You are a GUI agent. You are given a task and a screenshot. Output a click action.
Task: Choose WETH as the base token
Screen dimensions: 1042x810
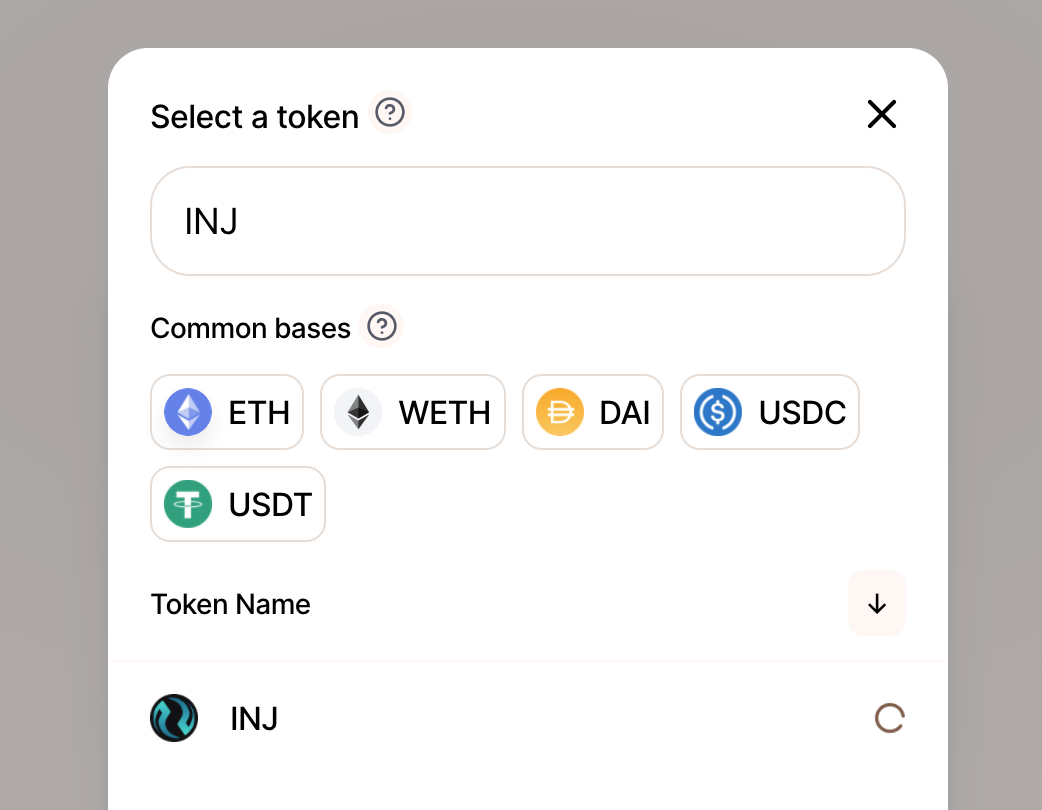(x=413, y=412)
